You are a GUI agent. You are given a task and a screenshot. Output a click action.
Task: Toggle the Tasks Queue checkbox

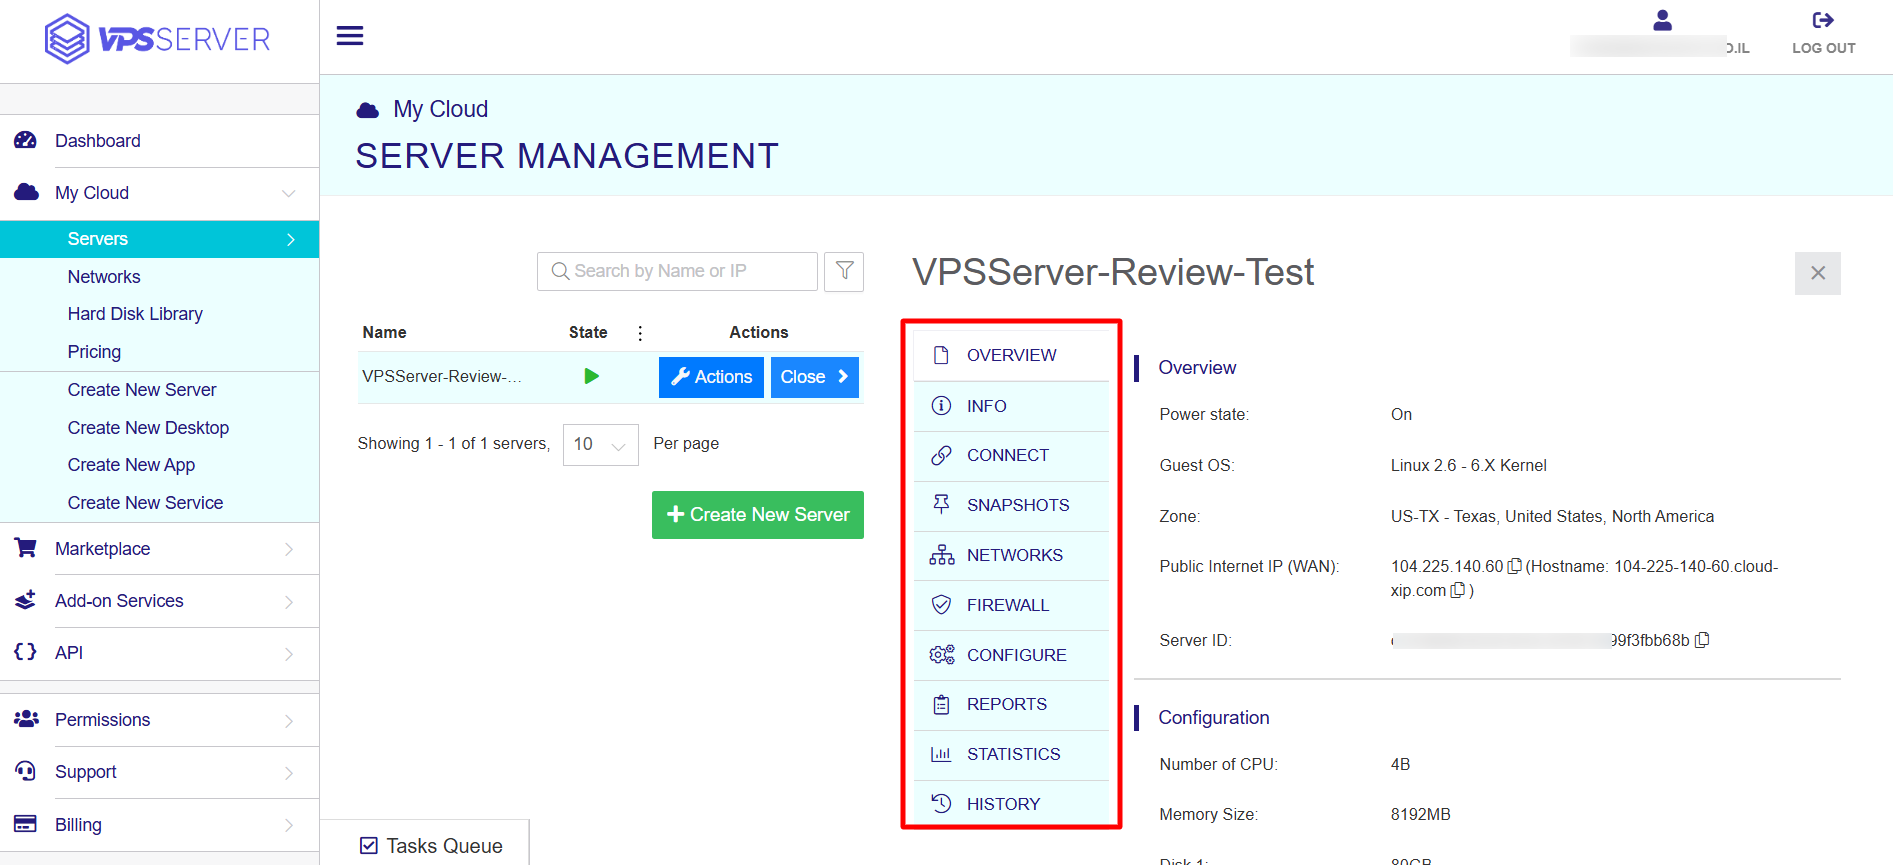click(369, 846)
